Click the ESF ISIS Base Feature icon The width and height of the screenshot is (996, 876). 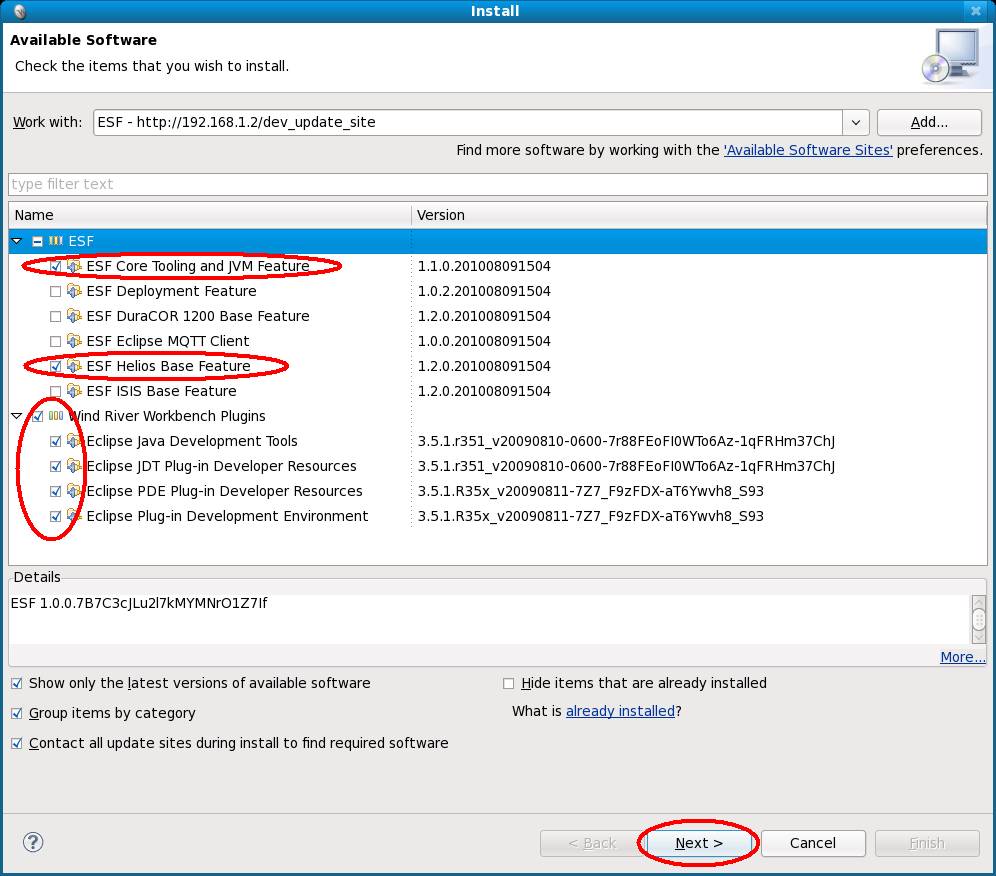(x=74, y=391)
